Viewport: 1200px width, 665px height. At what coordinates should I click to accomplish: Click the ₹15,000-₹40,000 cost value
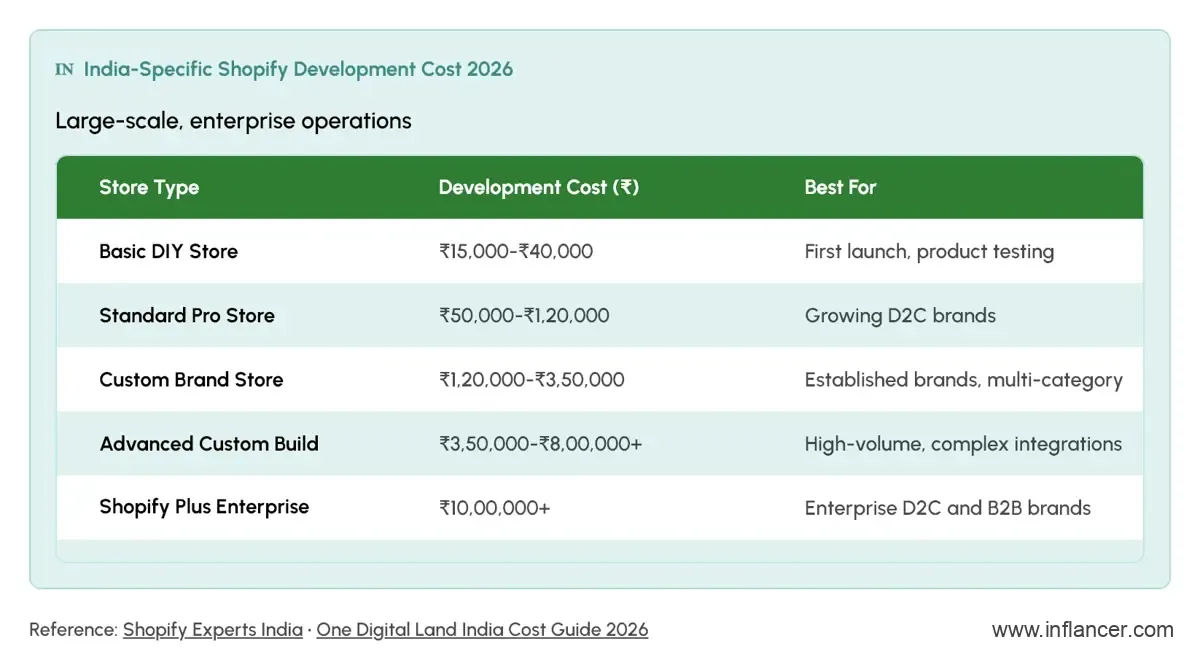point(516,251)
